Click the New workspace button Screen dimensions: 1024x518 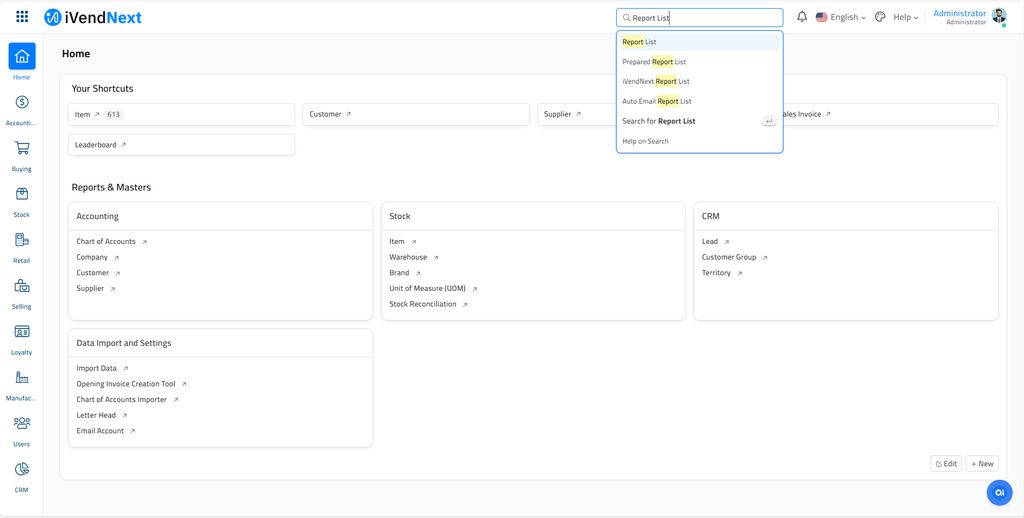coord(982,464)
